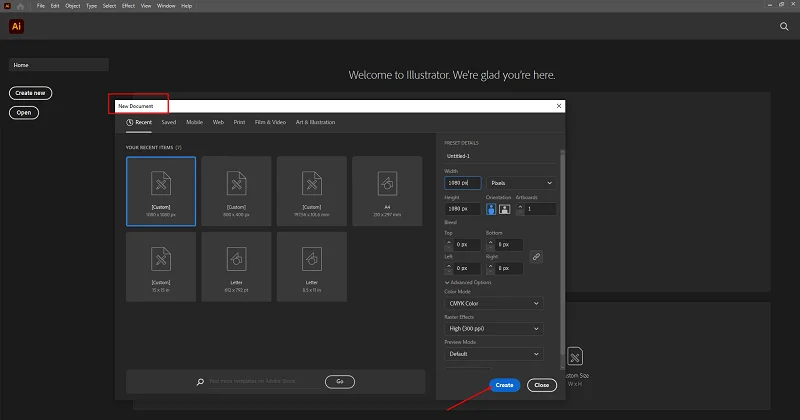
Task: Open the Object menu
Action: pos(73,6)
